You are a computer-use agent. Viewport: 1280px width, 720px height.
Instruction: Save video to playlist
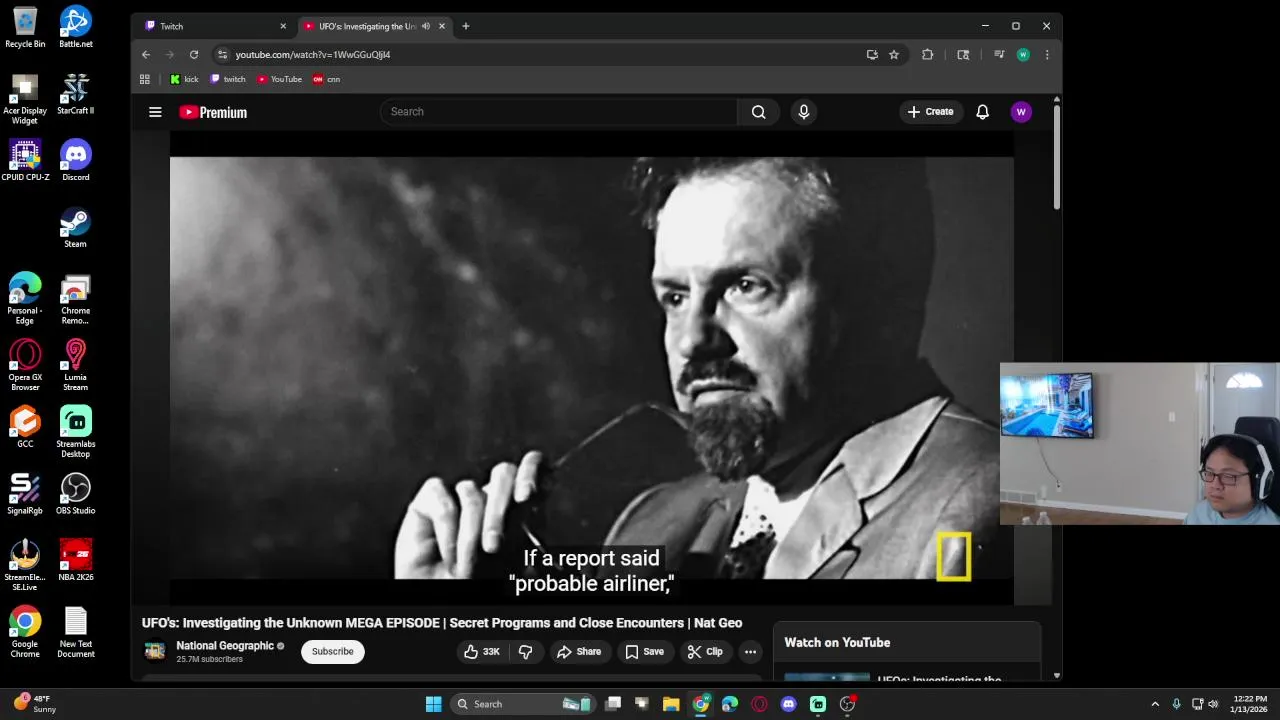[x=644, y=652]
